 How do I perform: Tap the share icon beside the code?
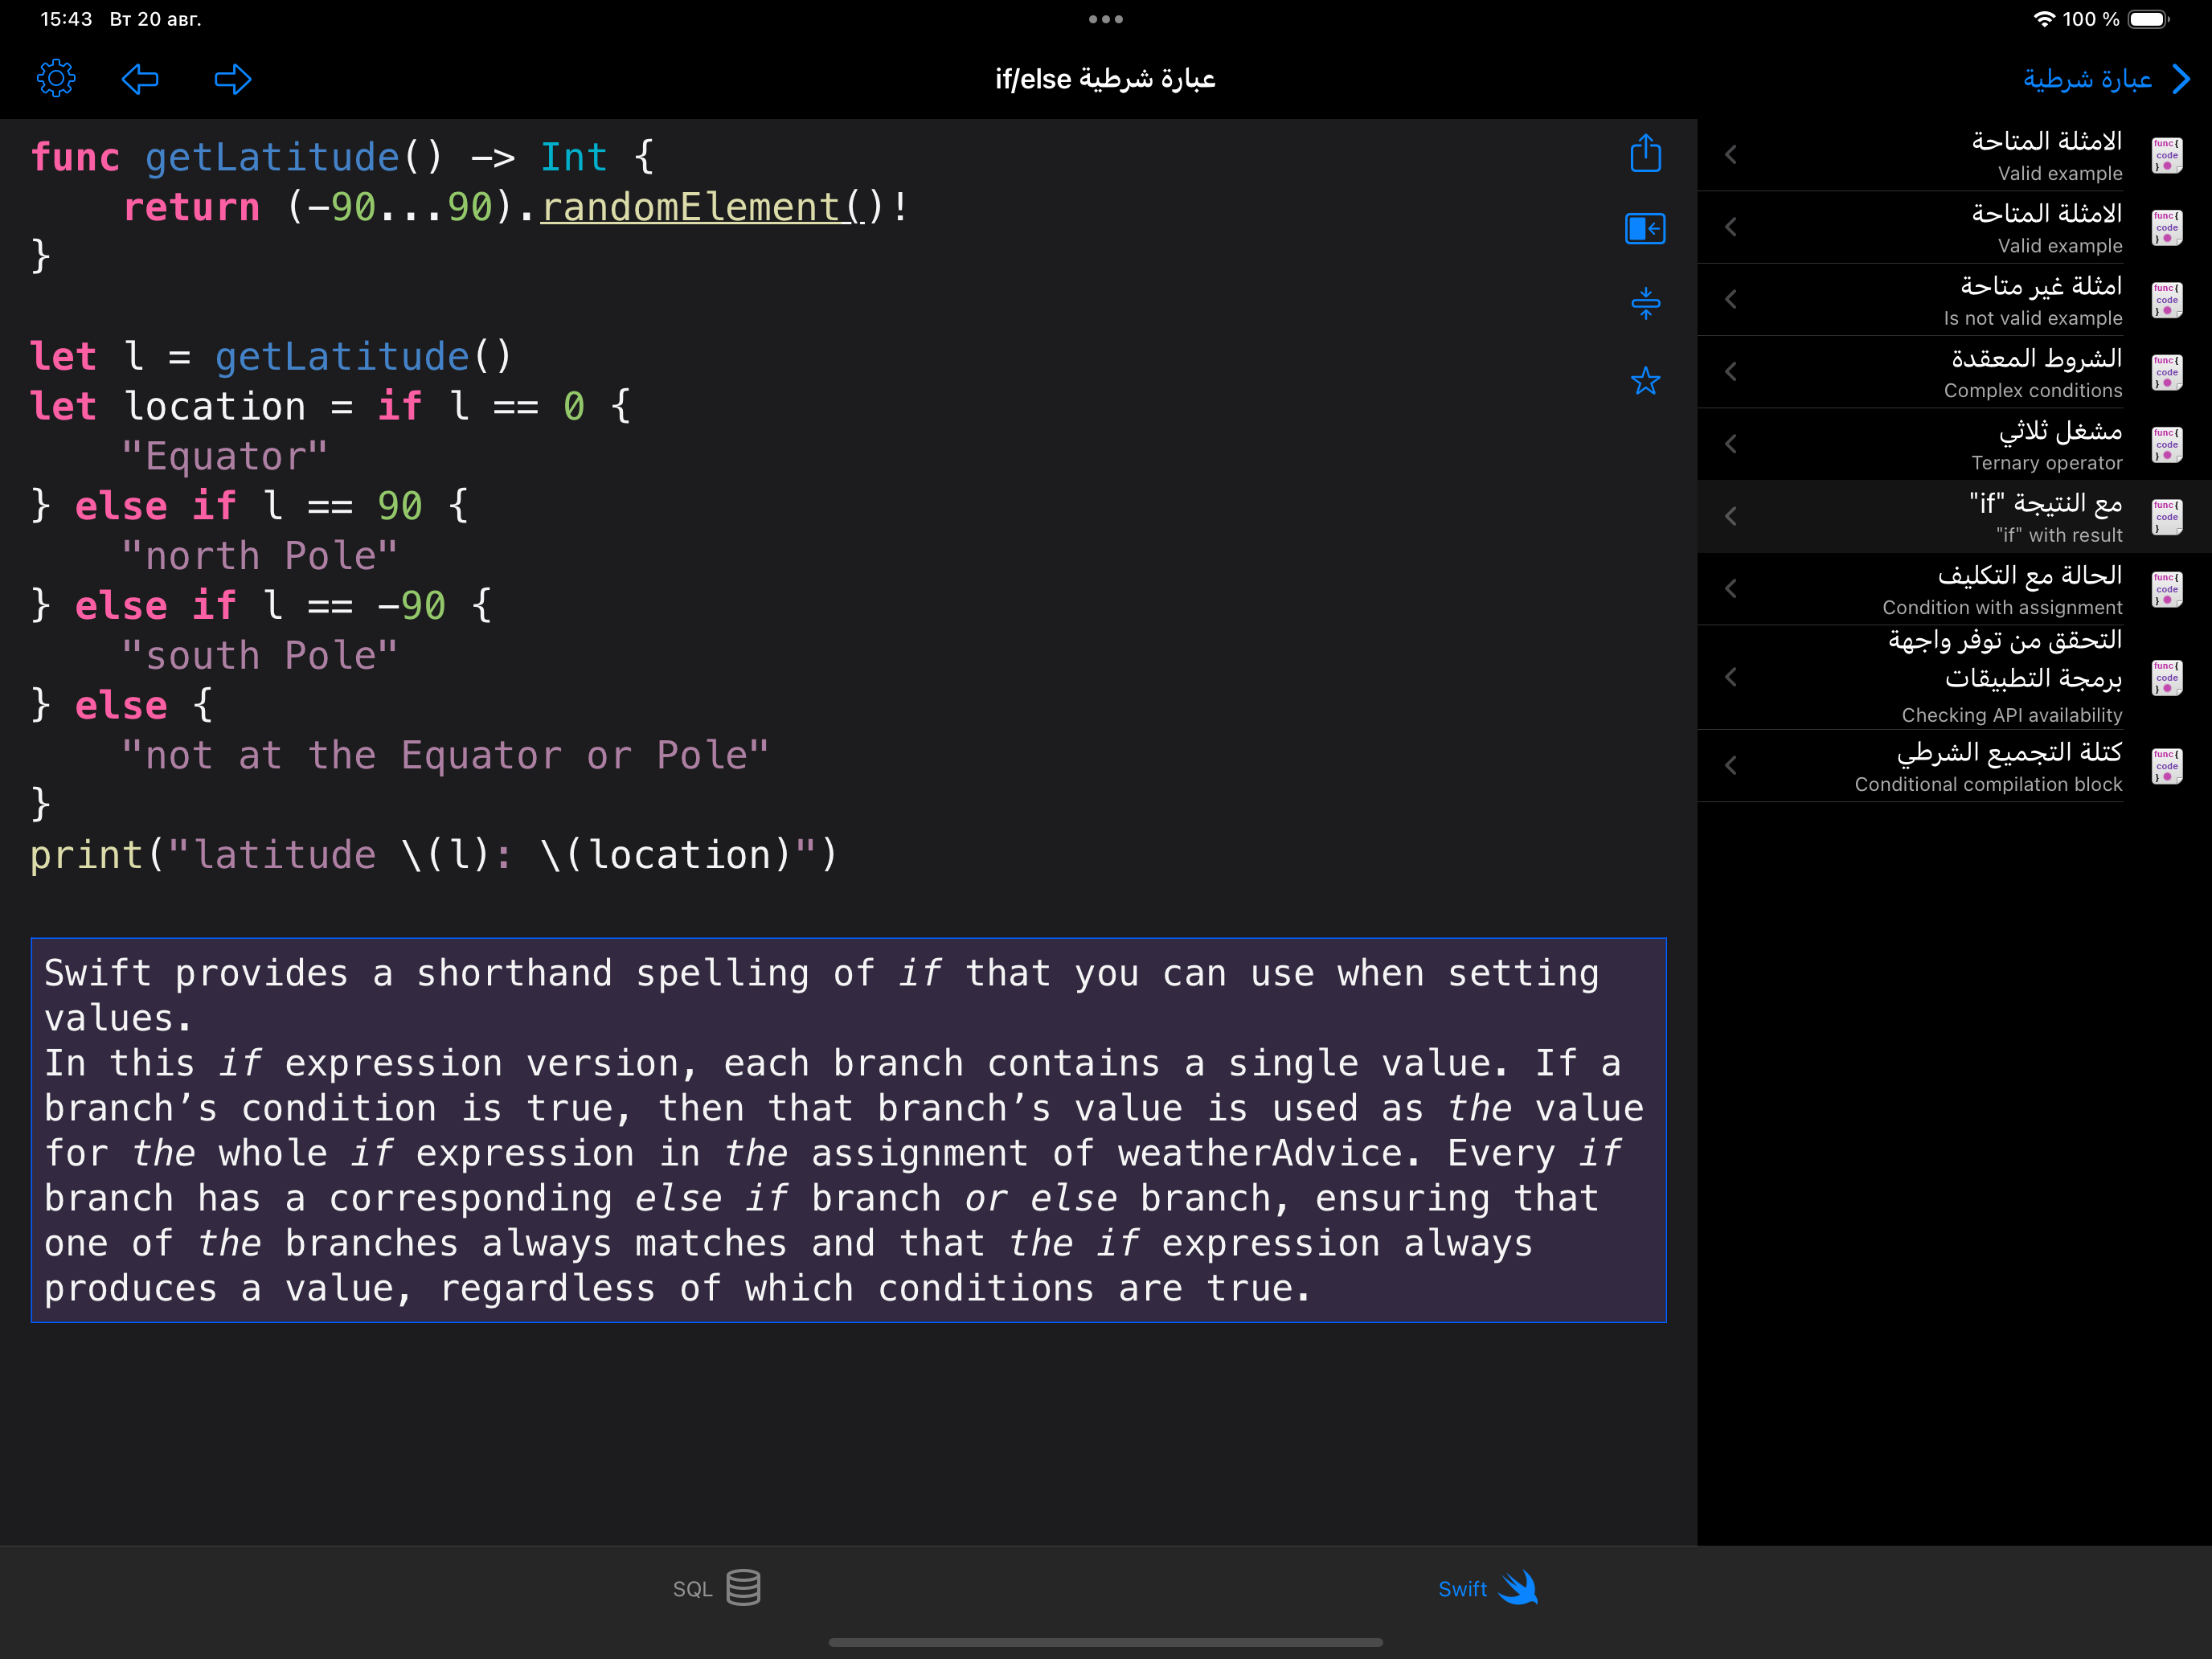(1645, 153)
